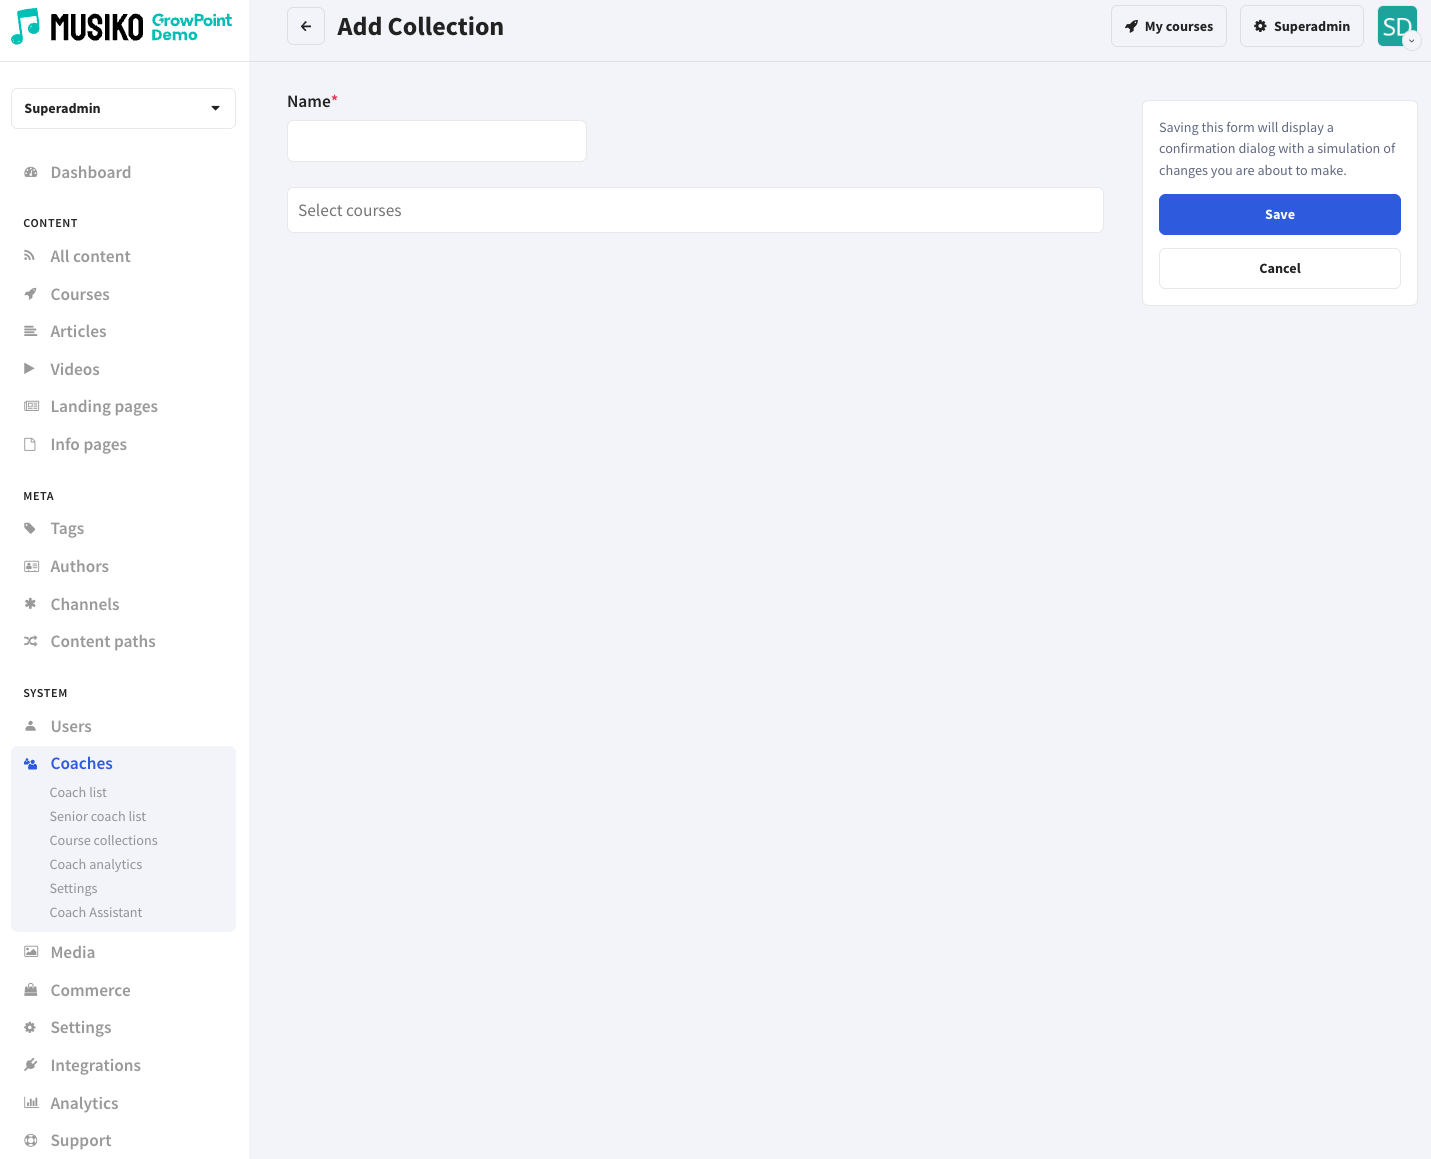
Task: Open My courses from the top bar
Action: (1168, 26)
